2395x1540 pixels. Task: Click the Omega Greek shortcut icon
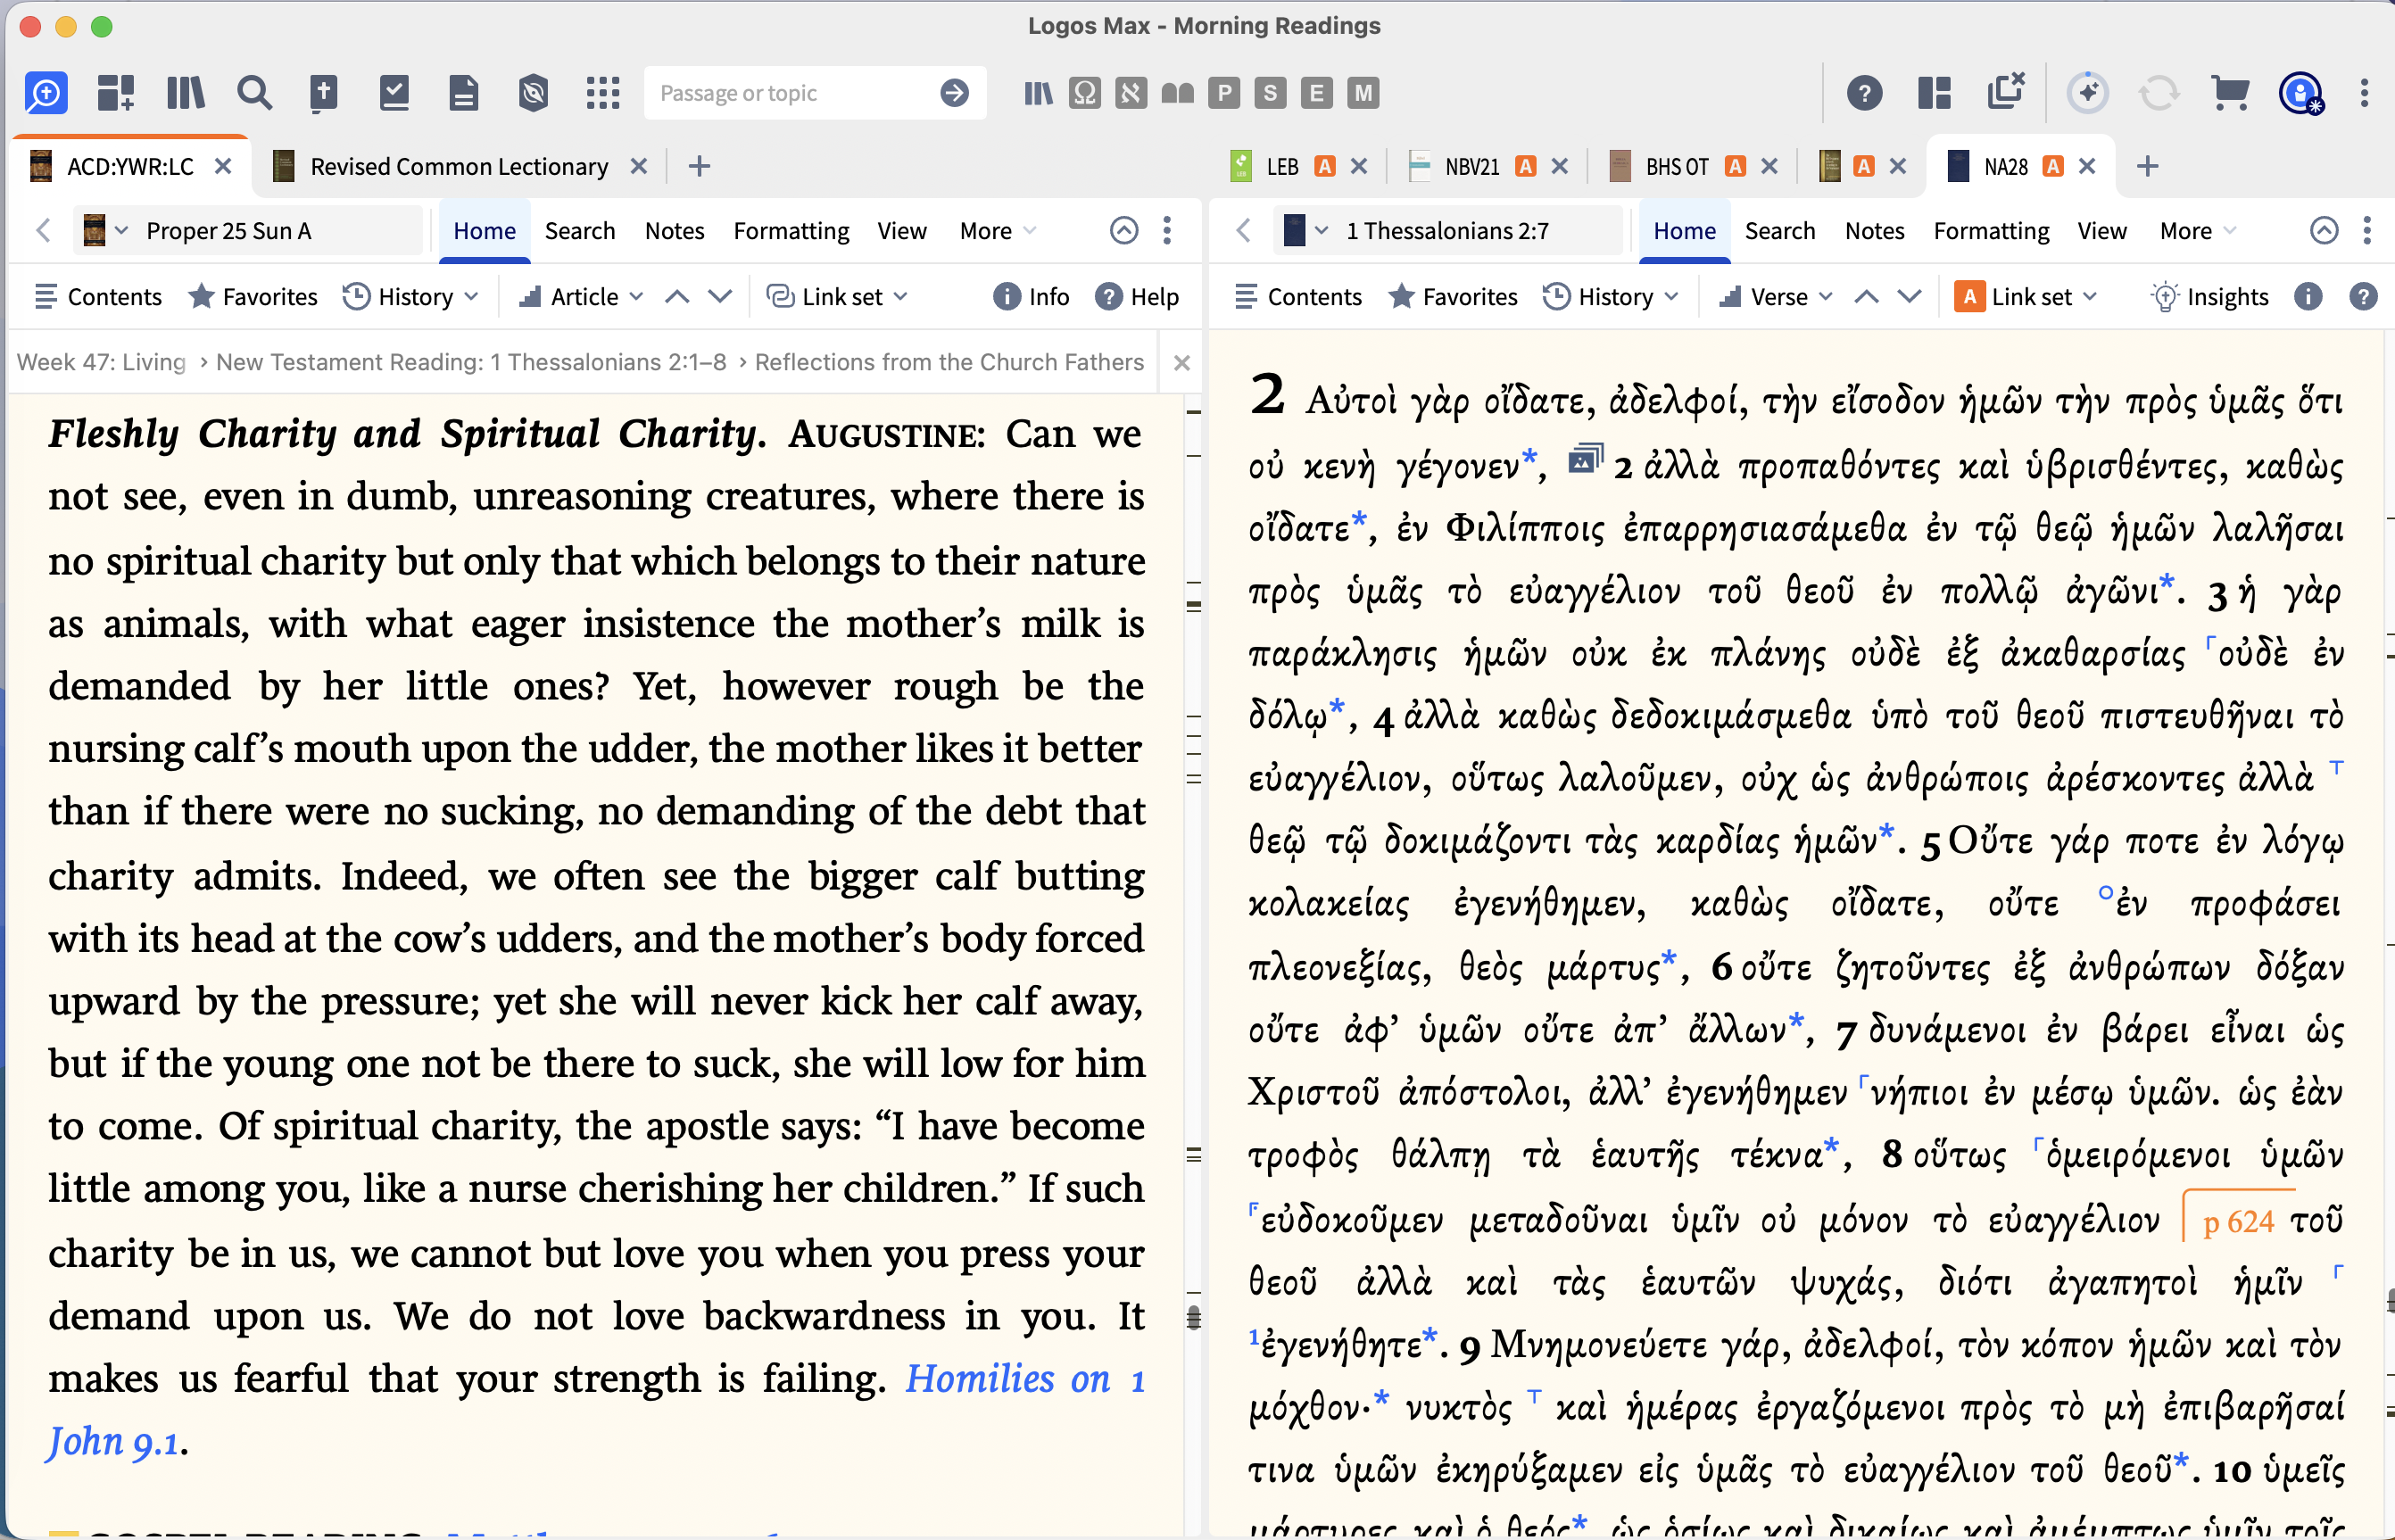[x=1084, y=93]
